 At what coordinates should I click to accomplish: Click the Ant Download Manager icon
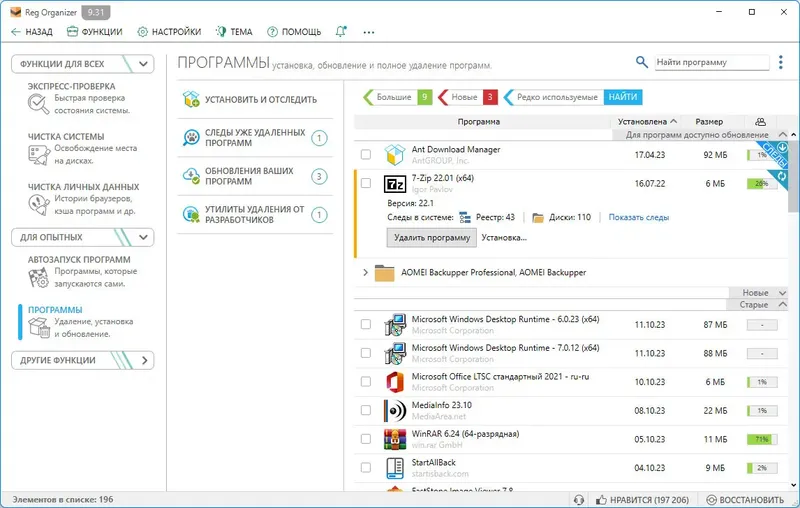point(394,155)
